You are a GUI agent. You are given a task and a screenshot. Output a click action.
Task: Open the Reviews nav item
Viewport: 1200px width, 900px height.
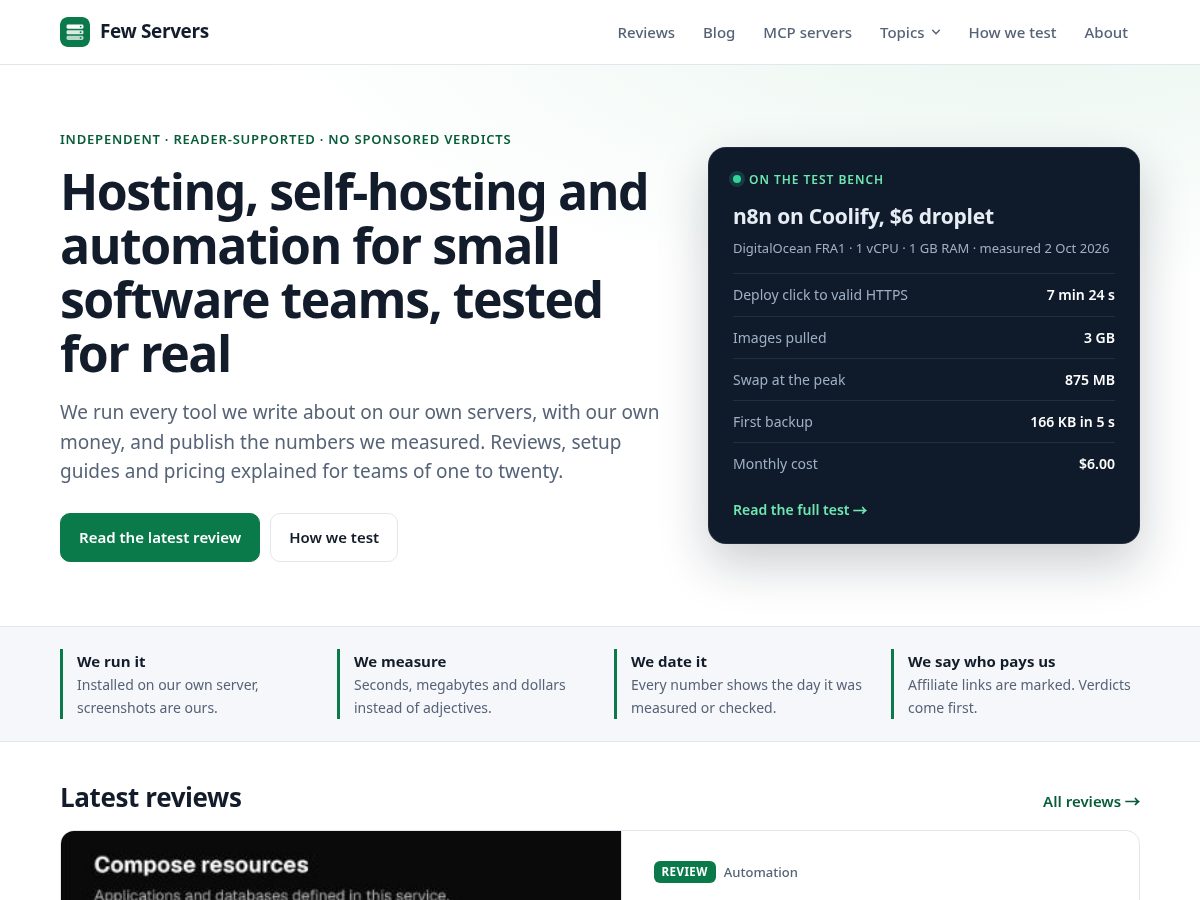pos(646,33)
